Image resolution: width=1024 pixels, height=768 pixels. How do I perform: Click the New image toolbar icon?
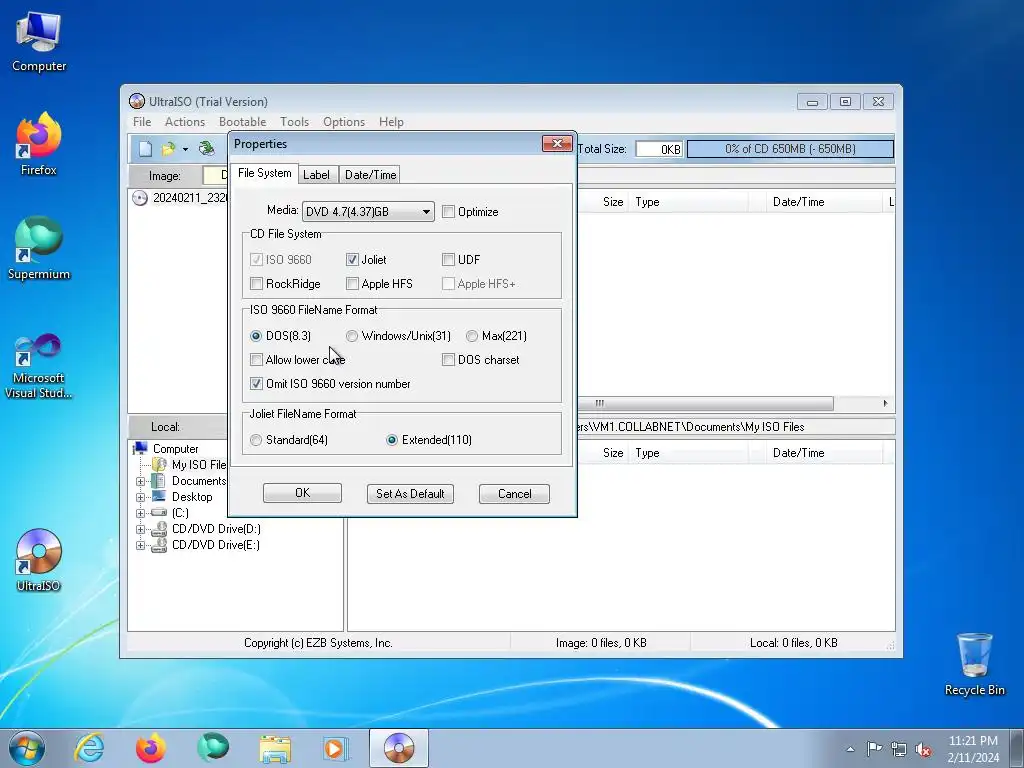[145, 149]
